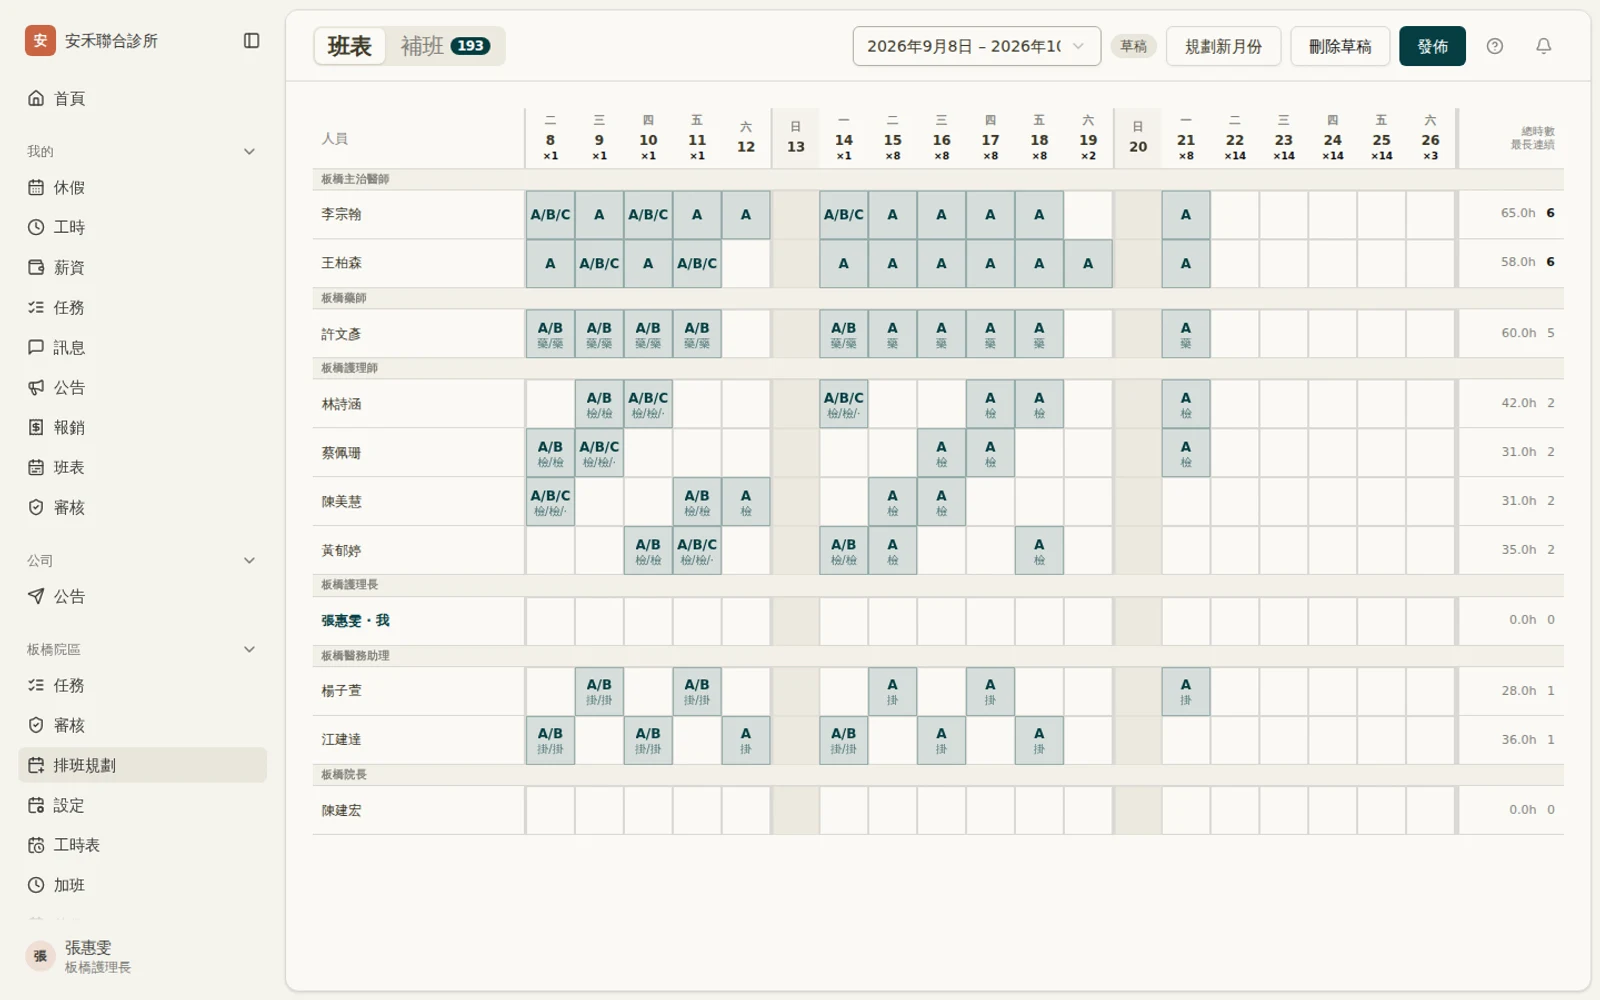This screenshot has width=1600, height=1000.
Task: Click 陳建宏 staff name
Action: [341, 810]
